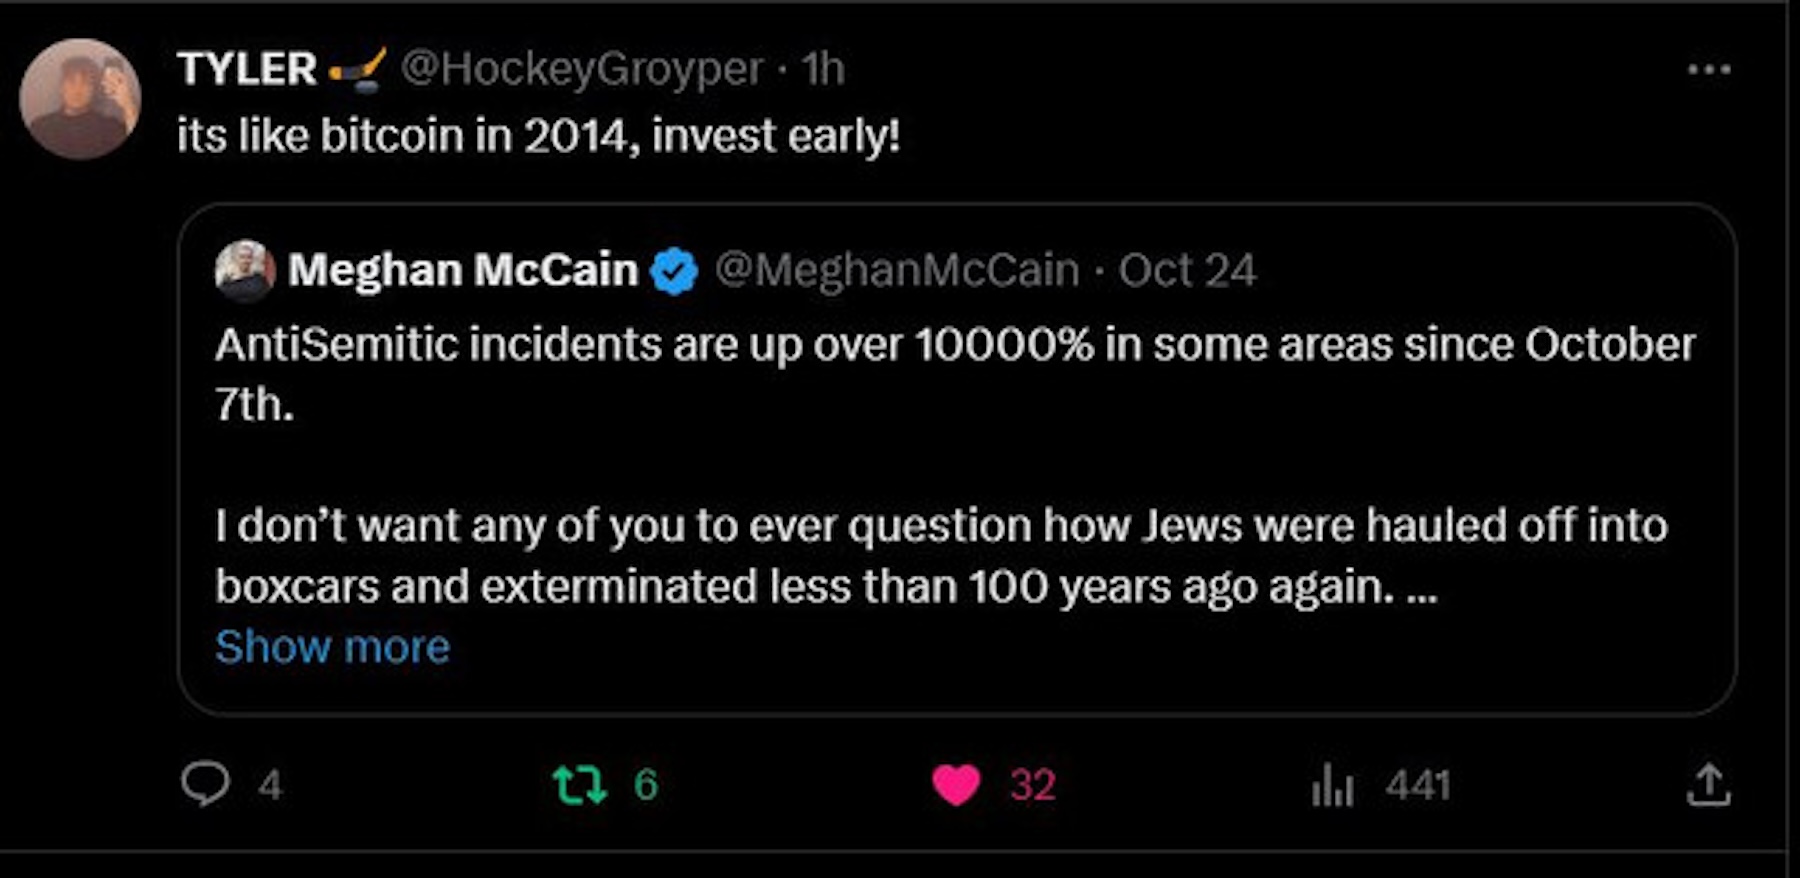Toggle the pink heart like icon

tap(956, 785)
